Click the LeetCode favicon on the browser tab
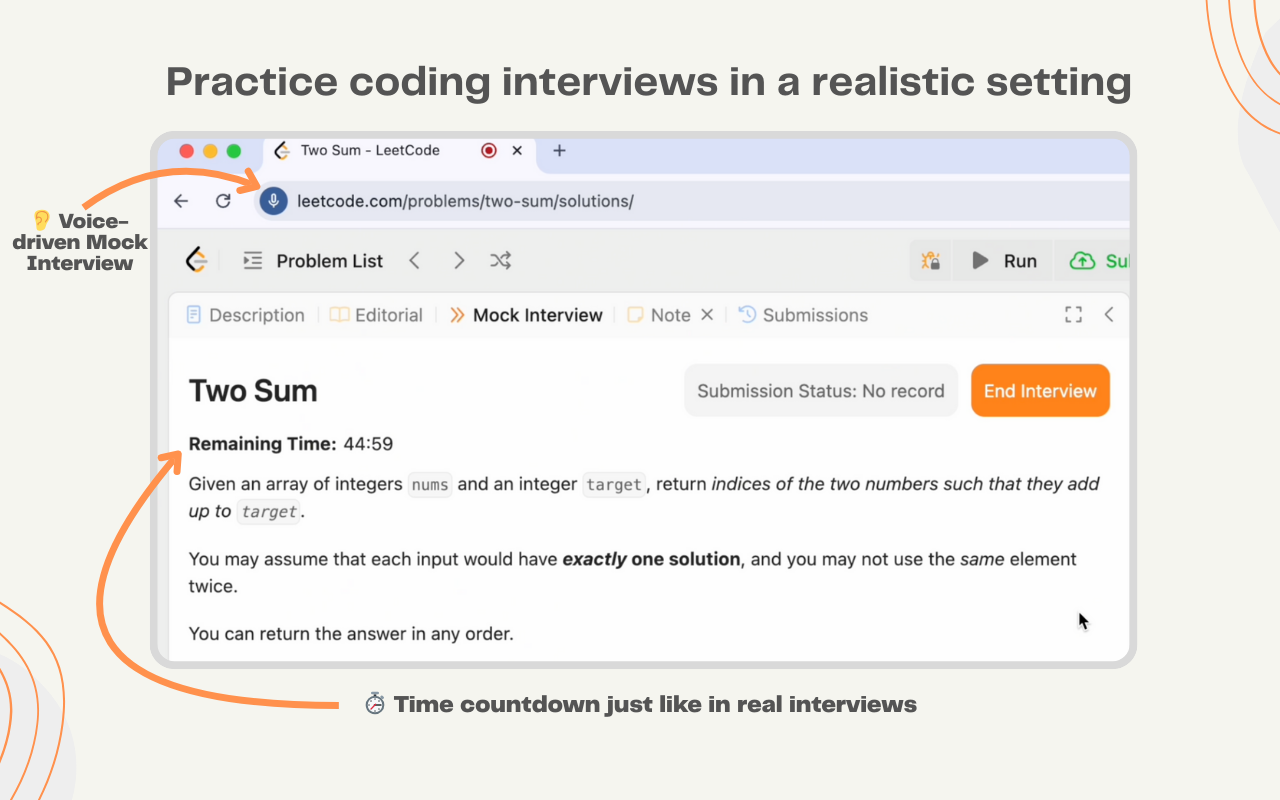 (282, 151)
